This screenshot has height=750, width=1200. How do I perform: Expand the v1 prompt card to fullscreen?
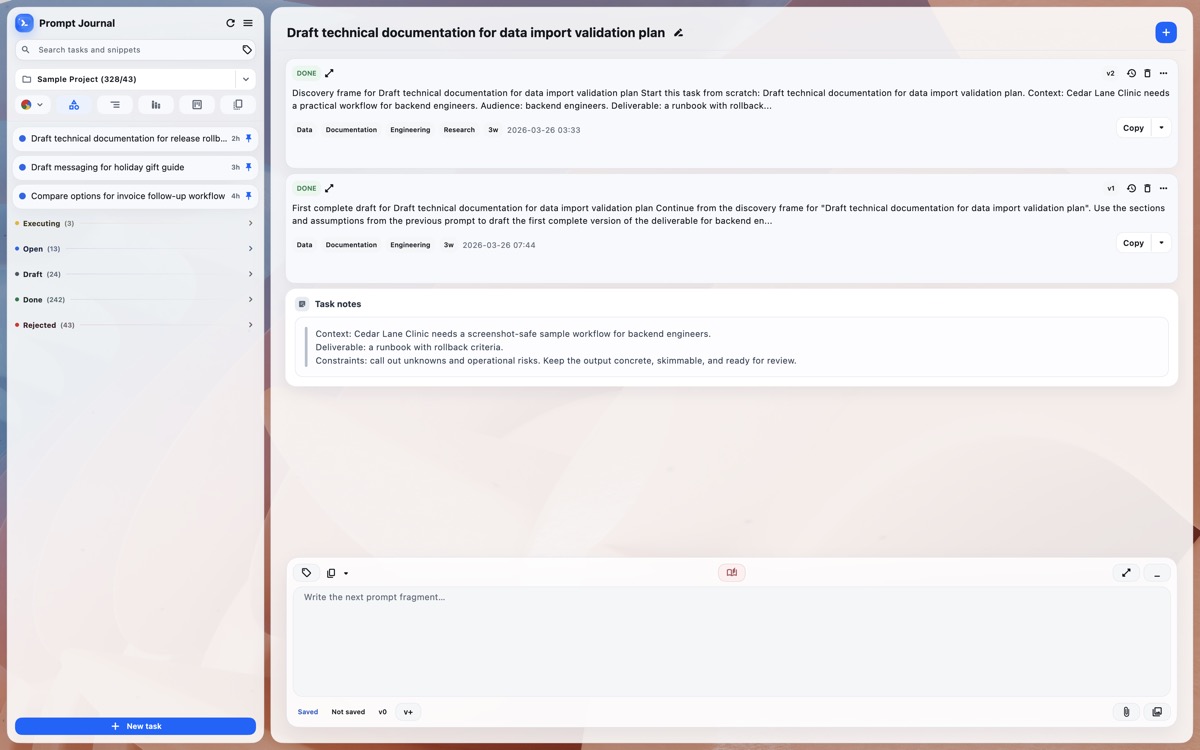pyautogui.click(x=329, y=188)
